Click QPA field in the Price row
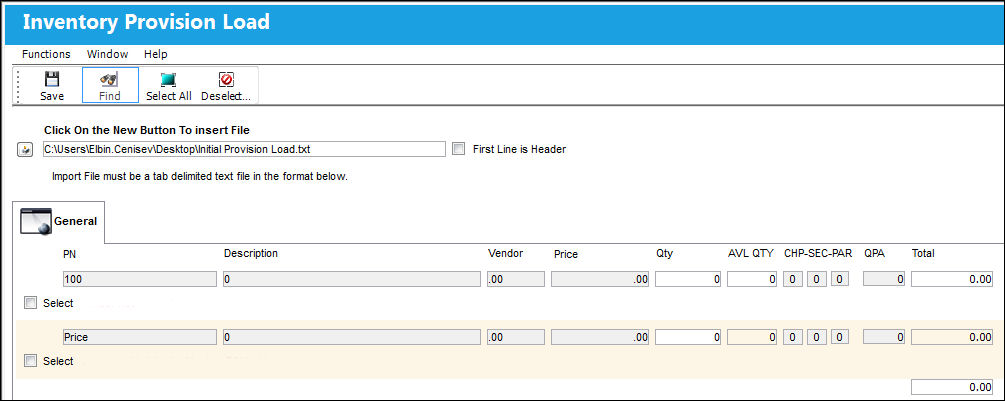Viewport: 1005px width, 401px height. tap(884, 337)
